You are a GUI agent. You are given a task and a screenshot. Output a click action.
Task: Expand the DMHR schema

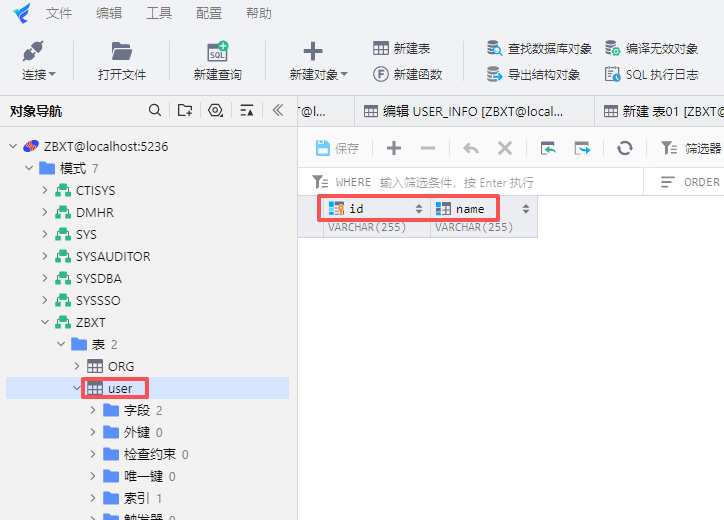(x=45, y=212)
